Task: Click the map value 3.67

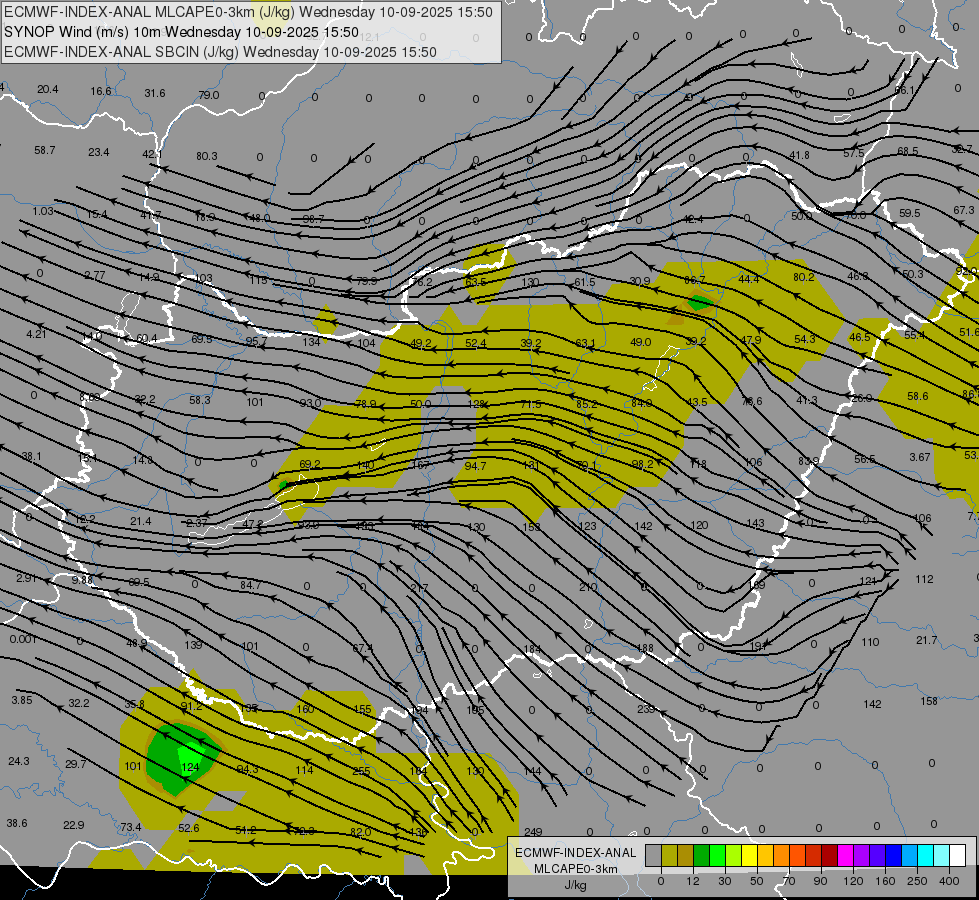Action: (920, 457)
